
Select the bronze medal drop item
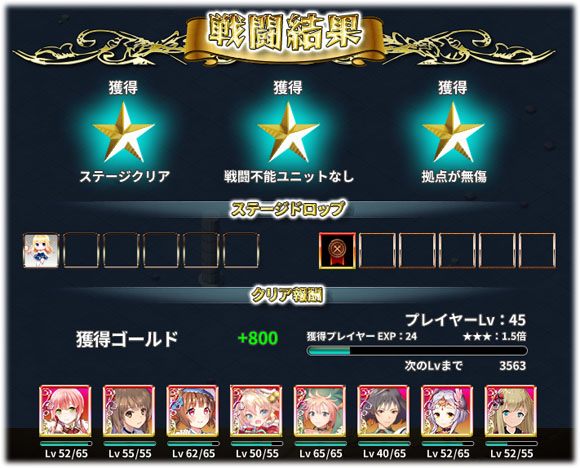337,250
